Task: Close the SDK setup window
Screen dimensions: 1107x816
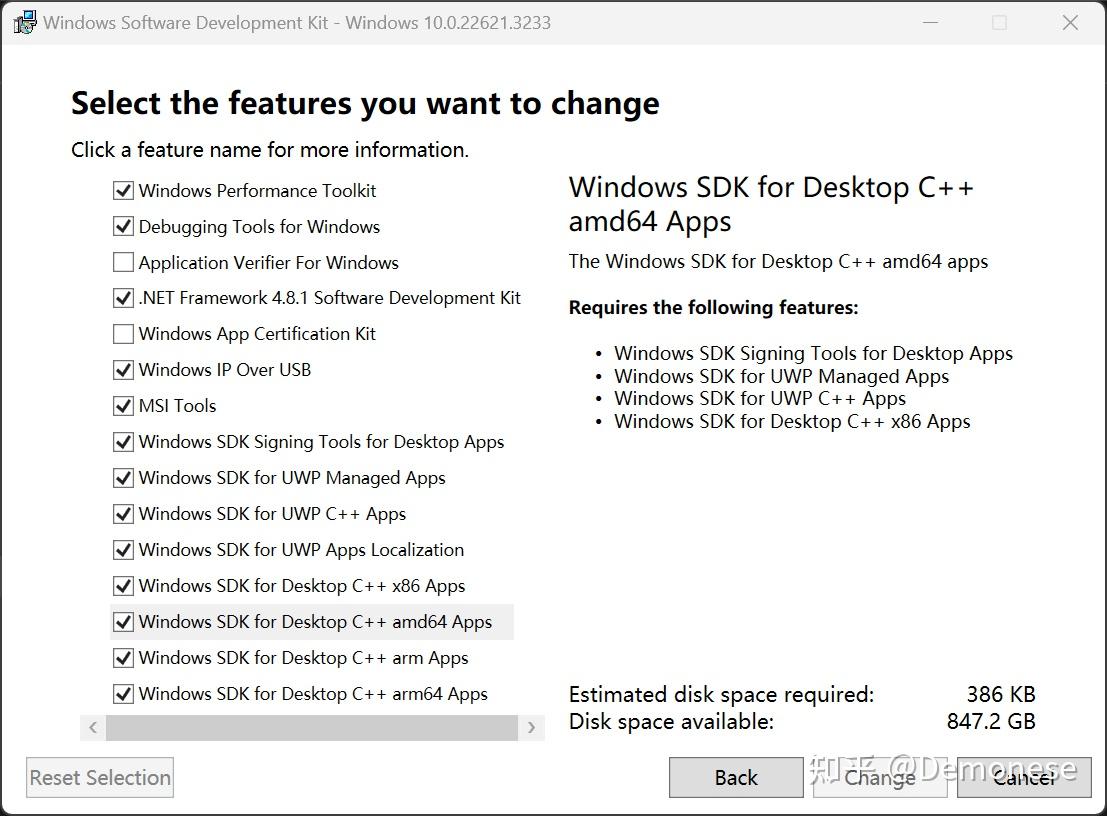Action: [1070, 22]
